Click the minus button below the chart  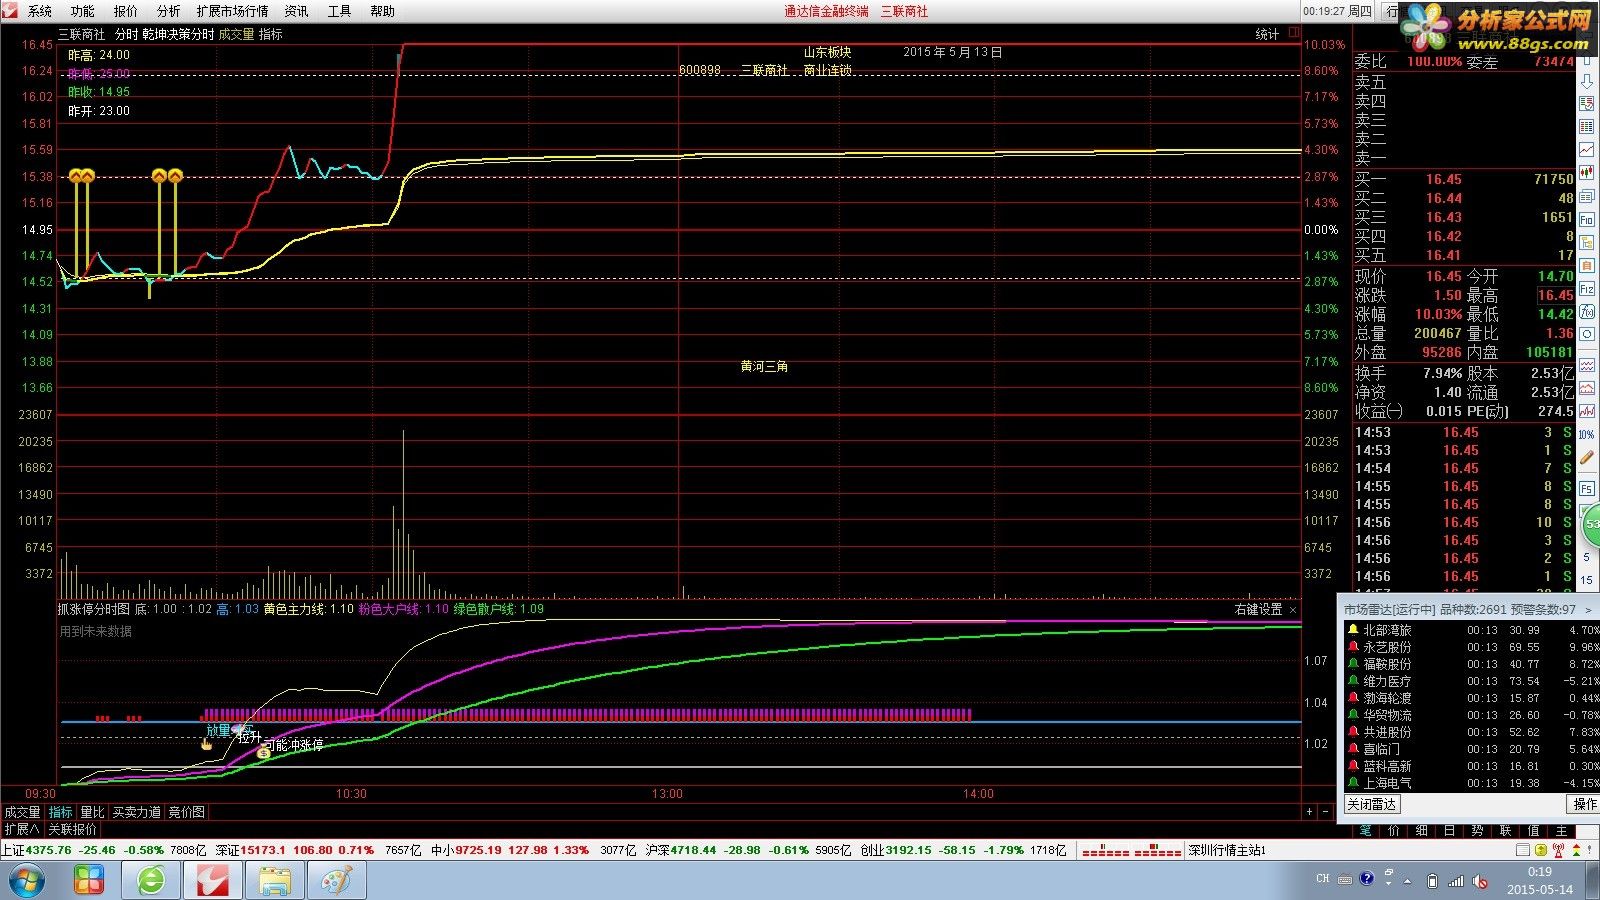point(1325,812)
